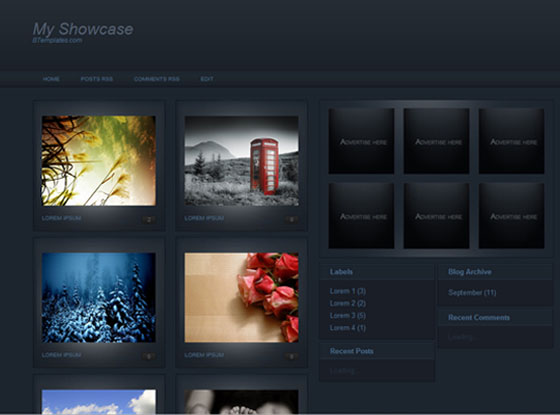Image resolution: width=560 pixels, height=415 pixels.
Task: Click bottom-middle Advertise Here banner
Action: 436,216
